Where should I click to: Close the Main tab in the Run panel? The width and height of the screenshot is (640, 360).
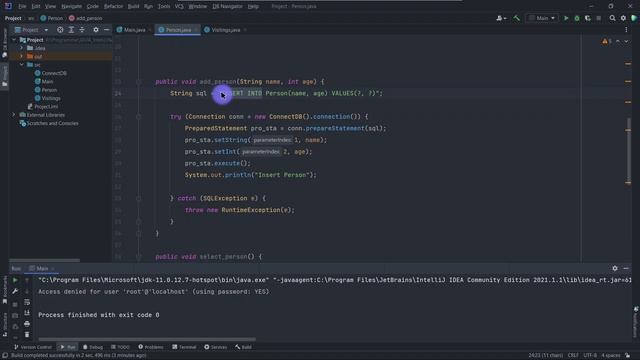pos(53,269)
